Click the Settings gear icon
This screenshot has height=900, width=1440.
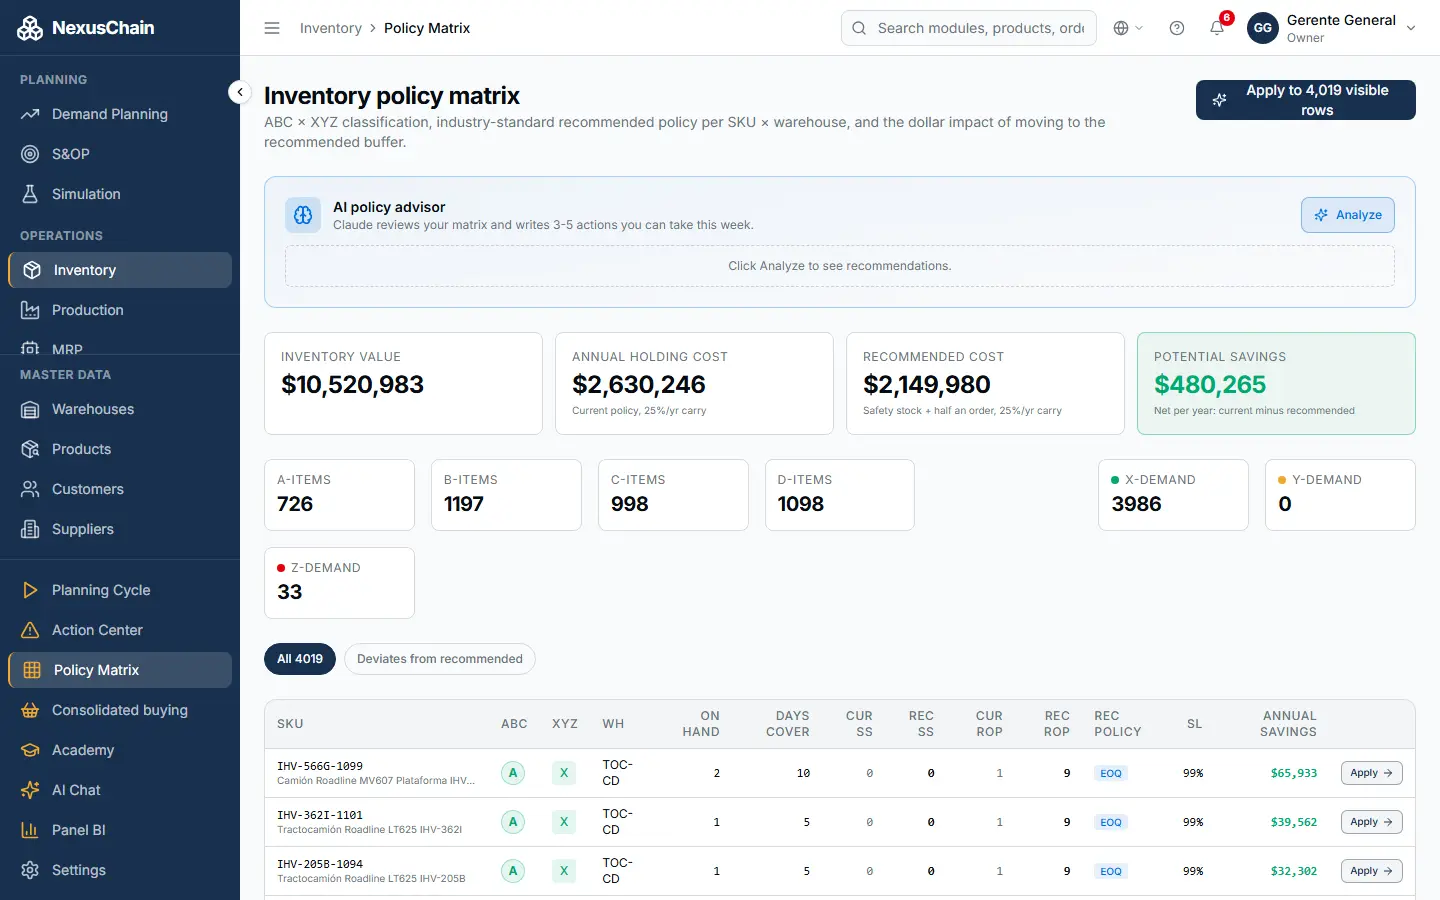point(30,870)
